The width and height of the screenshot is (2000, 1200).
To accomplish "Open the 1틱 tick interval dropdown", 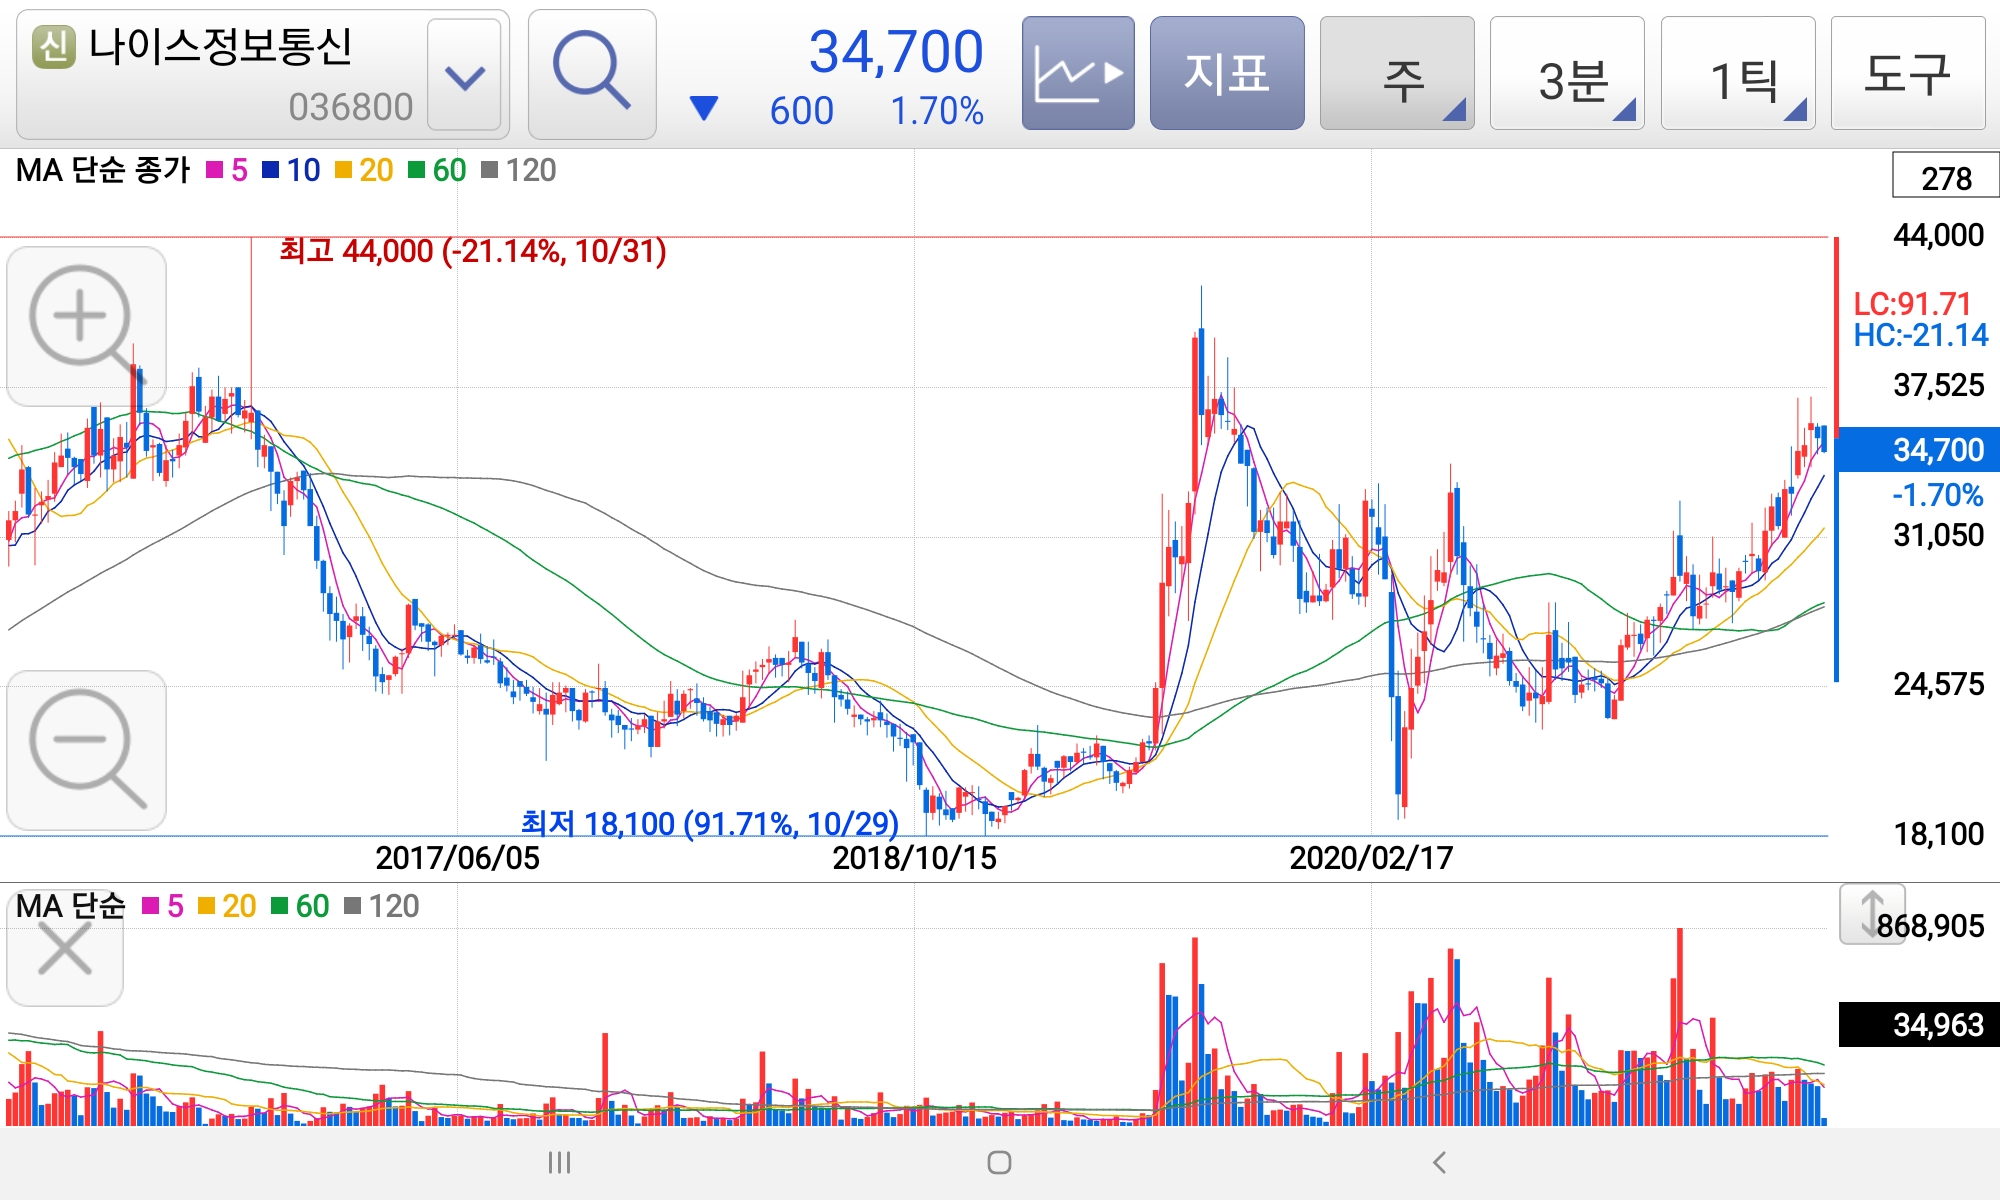I will click(1738, 74).
